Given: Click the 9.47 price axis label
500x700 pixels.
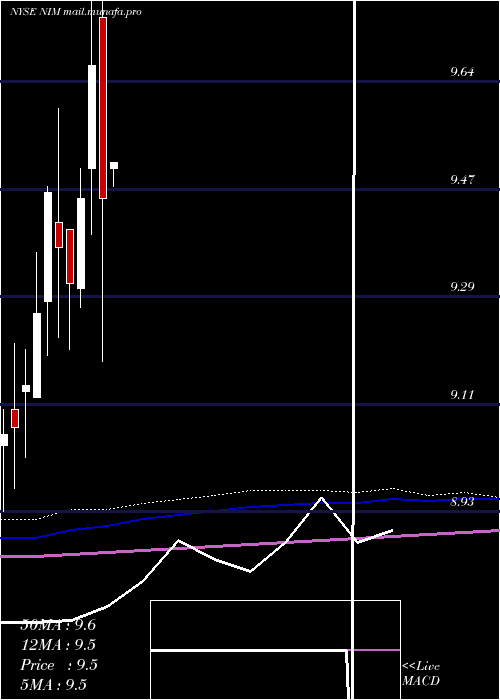Looking at the screenshot, I should tap(462, 179).
